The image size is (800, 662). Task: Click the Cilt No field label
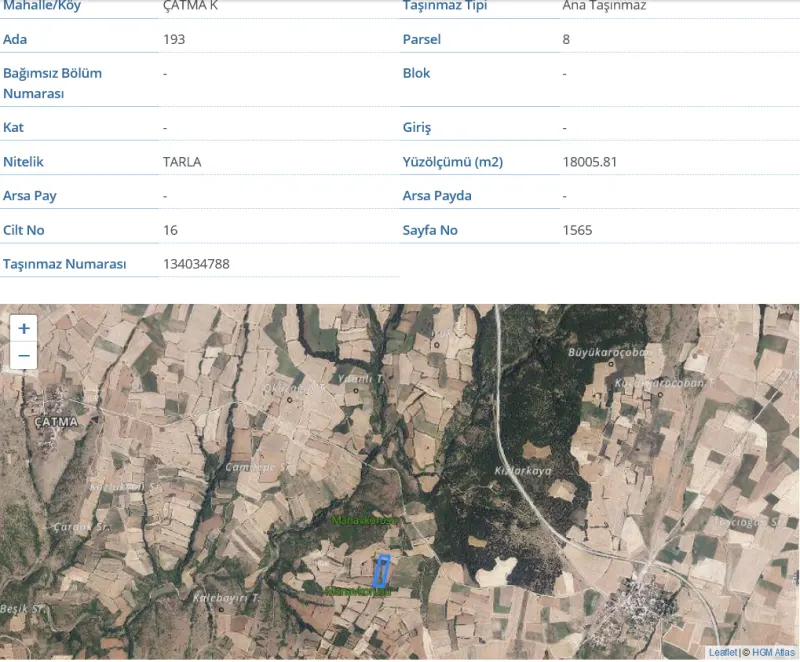tap(23, 230)
